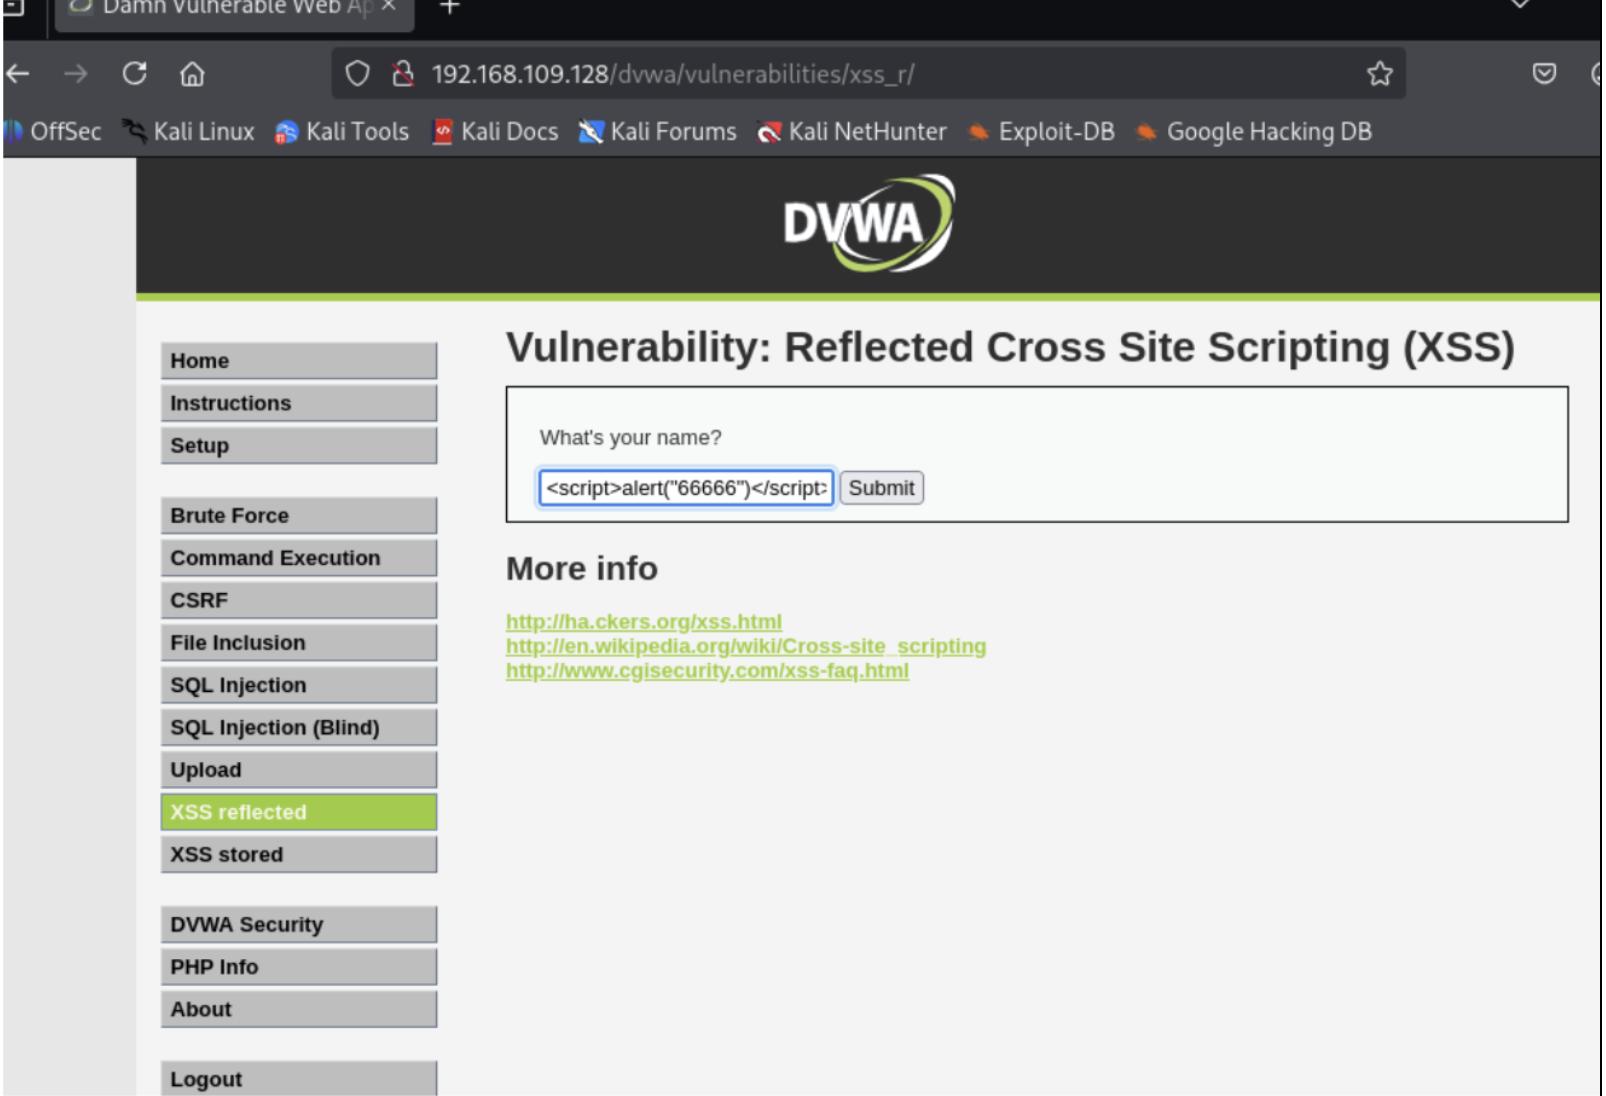Screen dimensions: 1606x1096
Task: Open the DVWA Security settings page
Action: click(x=299, y=925)
